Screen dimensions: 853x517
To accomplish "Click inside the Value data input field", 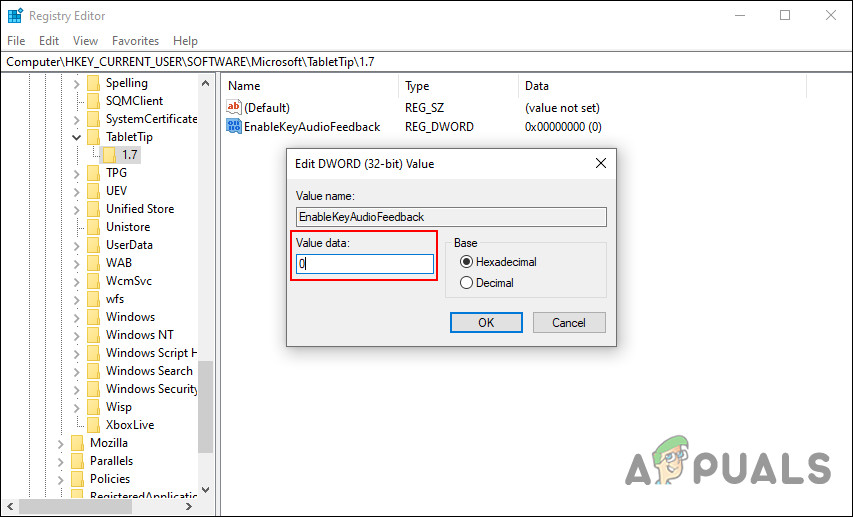I will click(x=364, y=264).
